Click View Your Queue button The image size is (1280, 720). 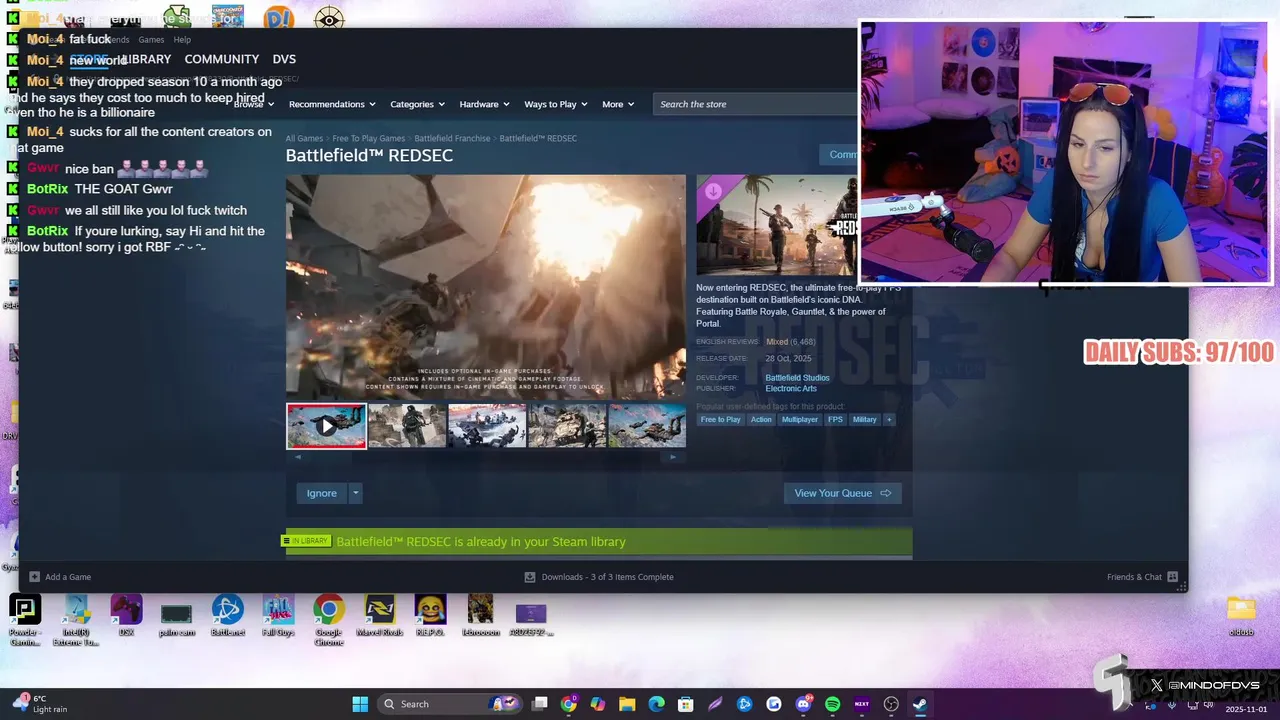click(842, 493)
